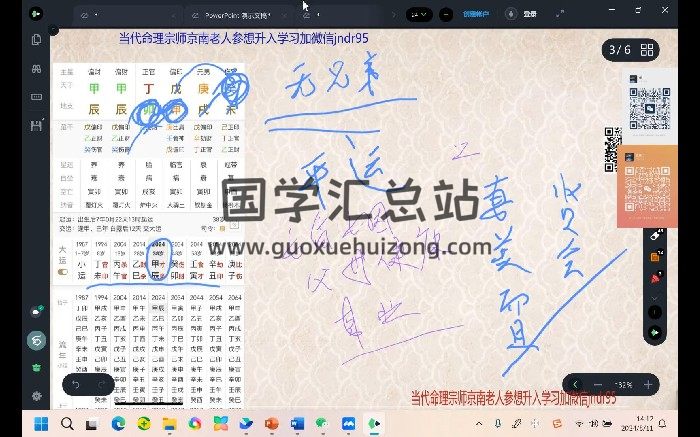This screenshot has width=700, height=437.
Task: Open the dropdown pill in top bar
Action: pyautogui.click(x=419, y=15)
